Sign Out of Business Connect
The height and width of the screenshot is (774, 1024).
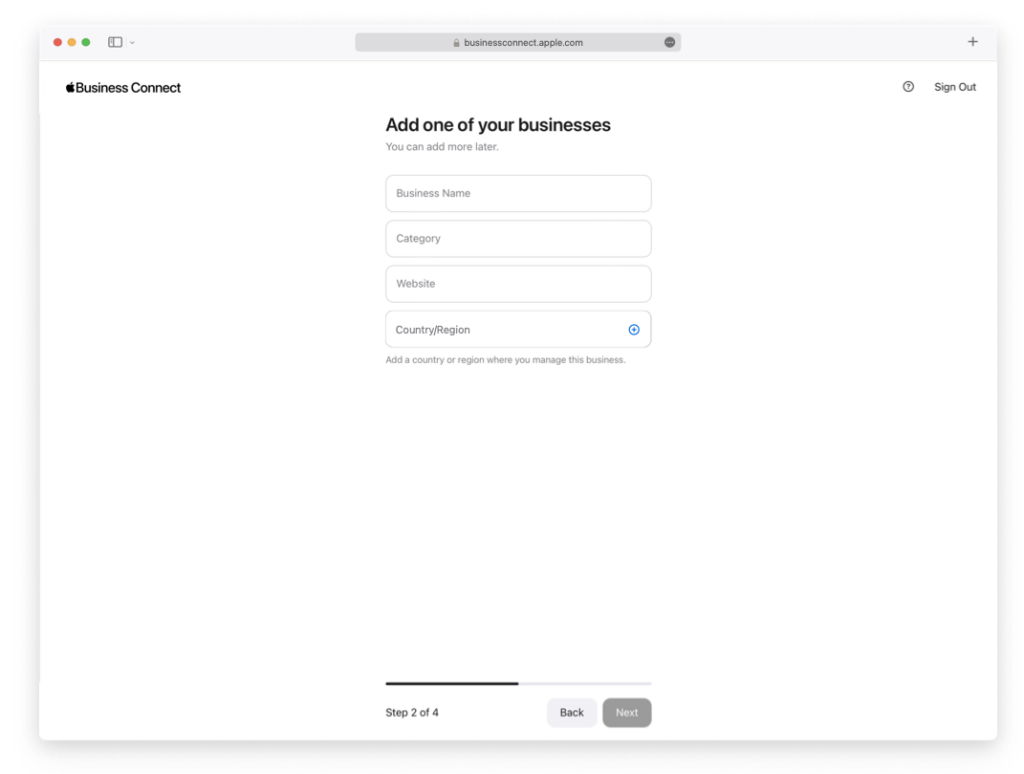(x=954, y=87)
